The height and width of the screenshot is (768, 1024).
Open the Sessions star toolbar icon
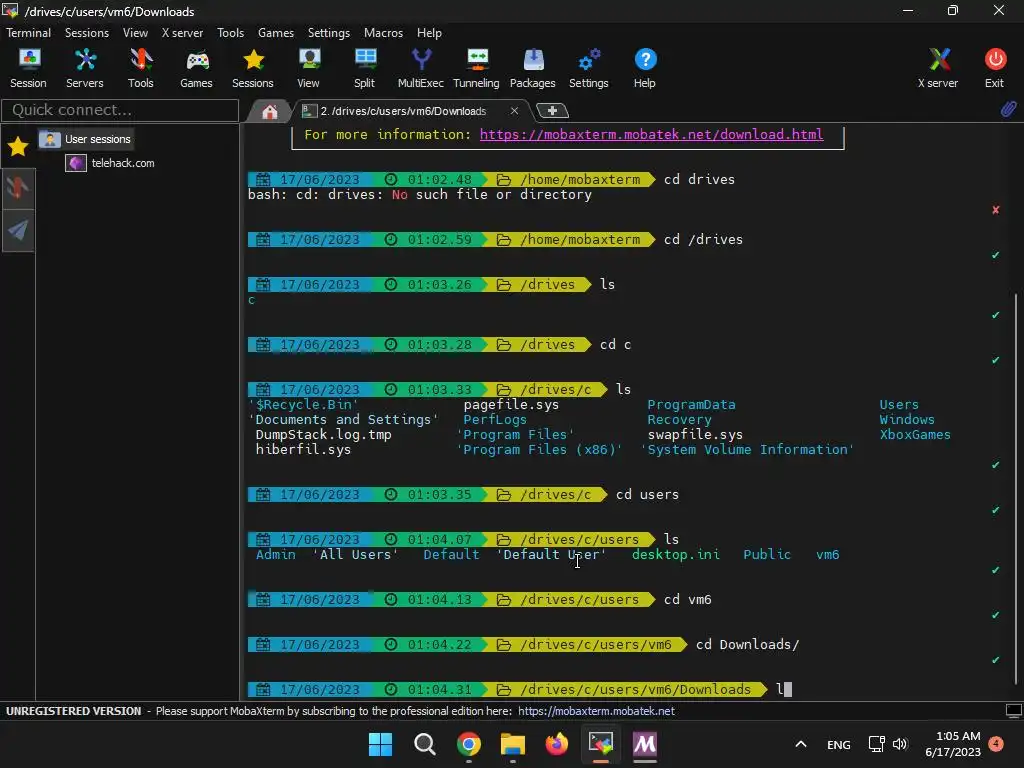[253, 68]
